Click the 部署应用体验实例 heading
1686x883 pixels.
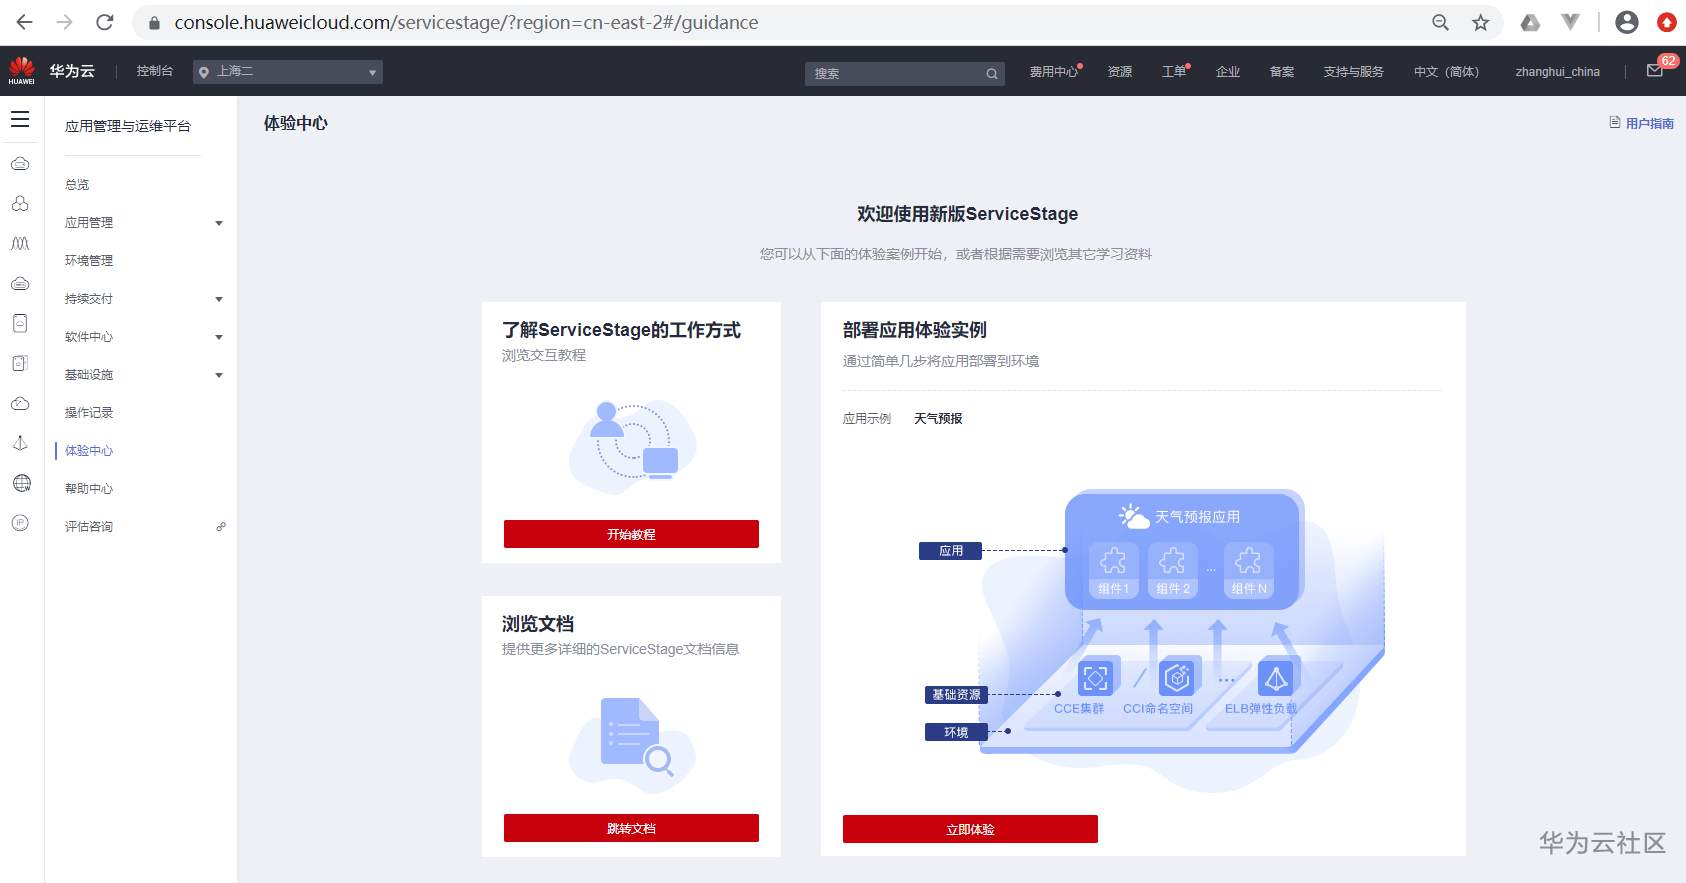coord(915,330)
